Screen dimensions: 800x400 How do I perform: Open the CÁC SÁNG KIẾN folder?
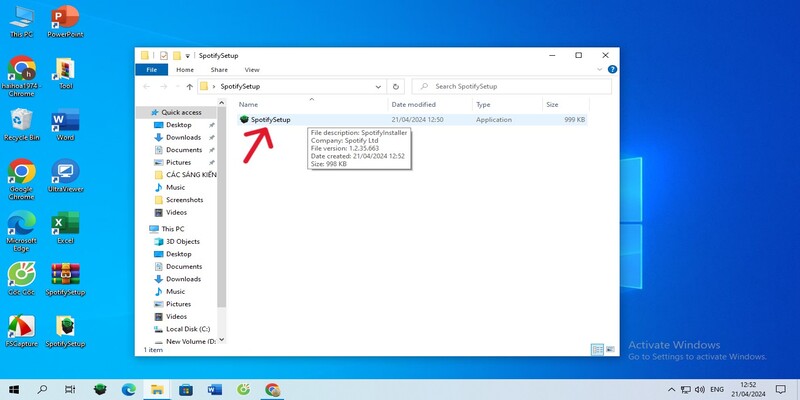[x=185, y=175]
